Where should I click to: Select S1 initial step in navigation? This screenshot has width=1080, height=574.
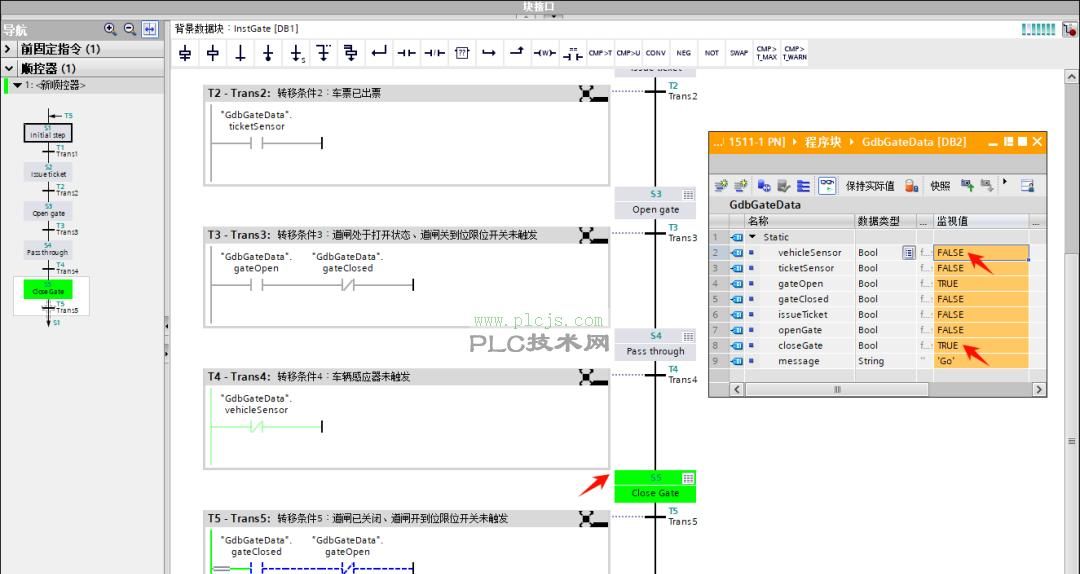point(48,132)
